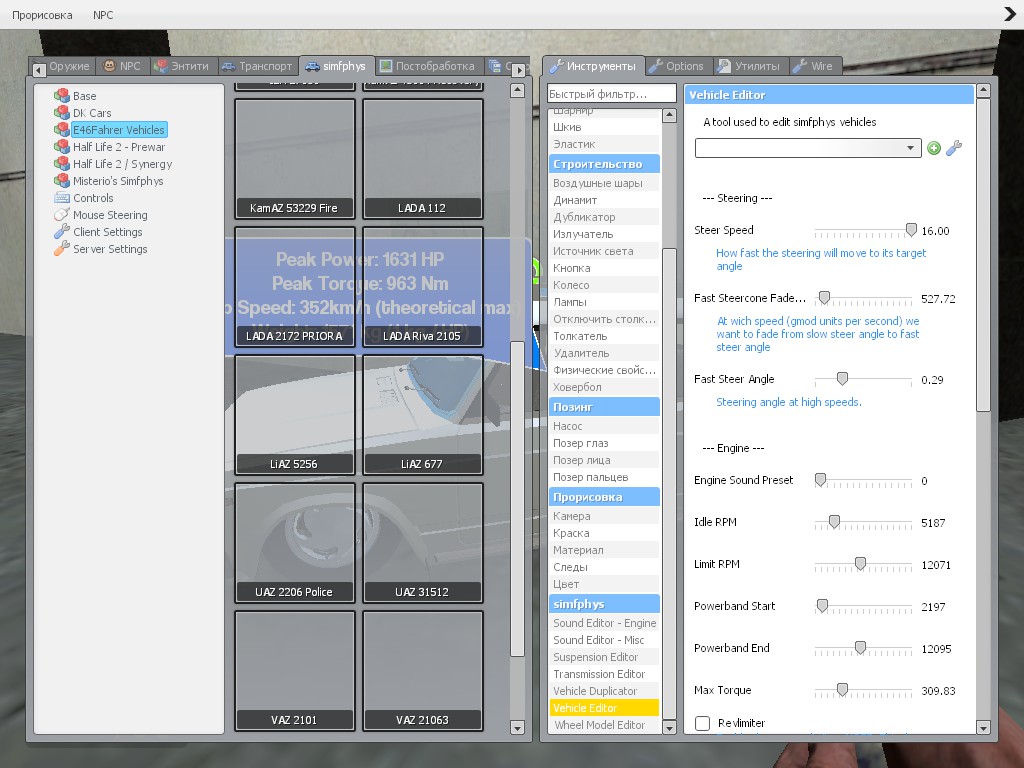Switch to the Options tab

click(x=677, y=66)
